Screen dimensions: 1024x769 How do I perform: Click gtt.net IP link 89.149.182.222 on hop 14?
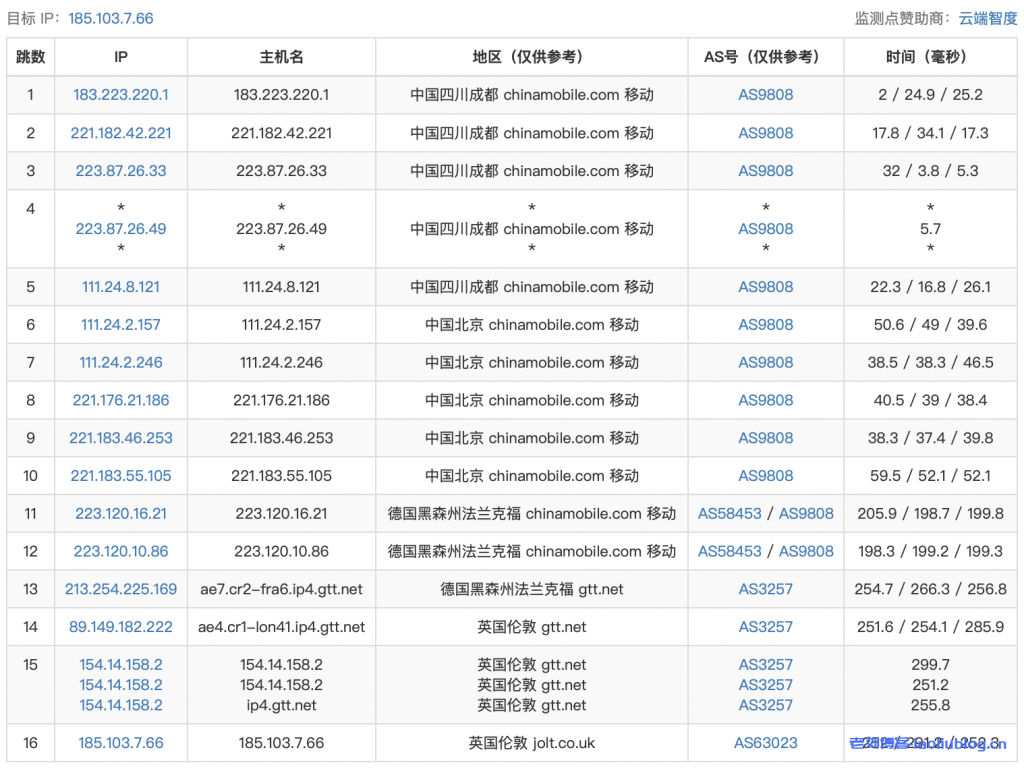[x=120, y=627]
